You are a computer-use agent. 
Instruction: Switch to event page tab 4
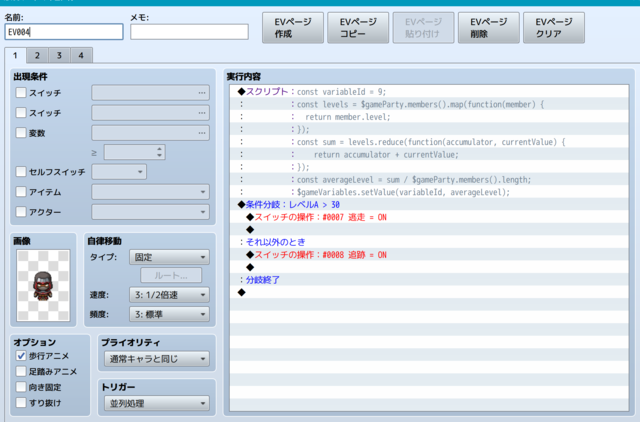[x=81, y=56]
